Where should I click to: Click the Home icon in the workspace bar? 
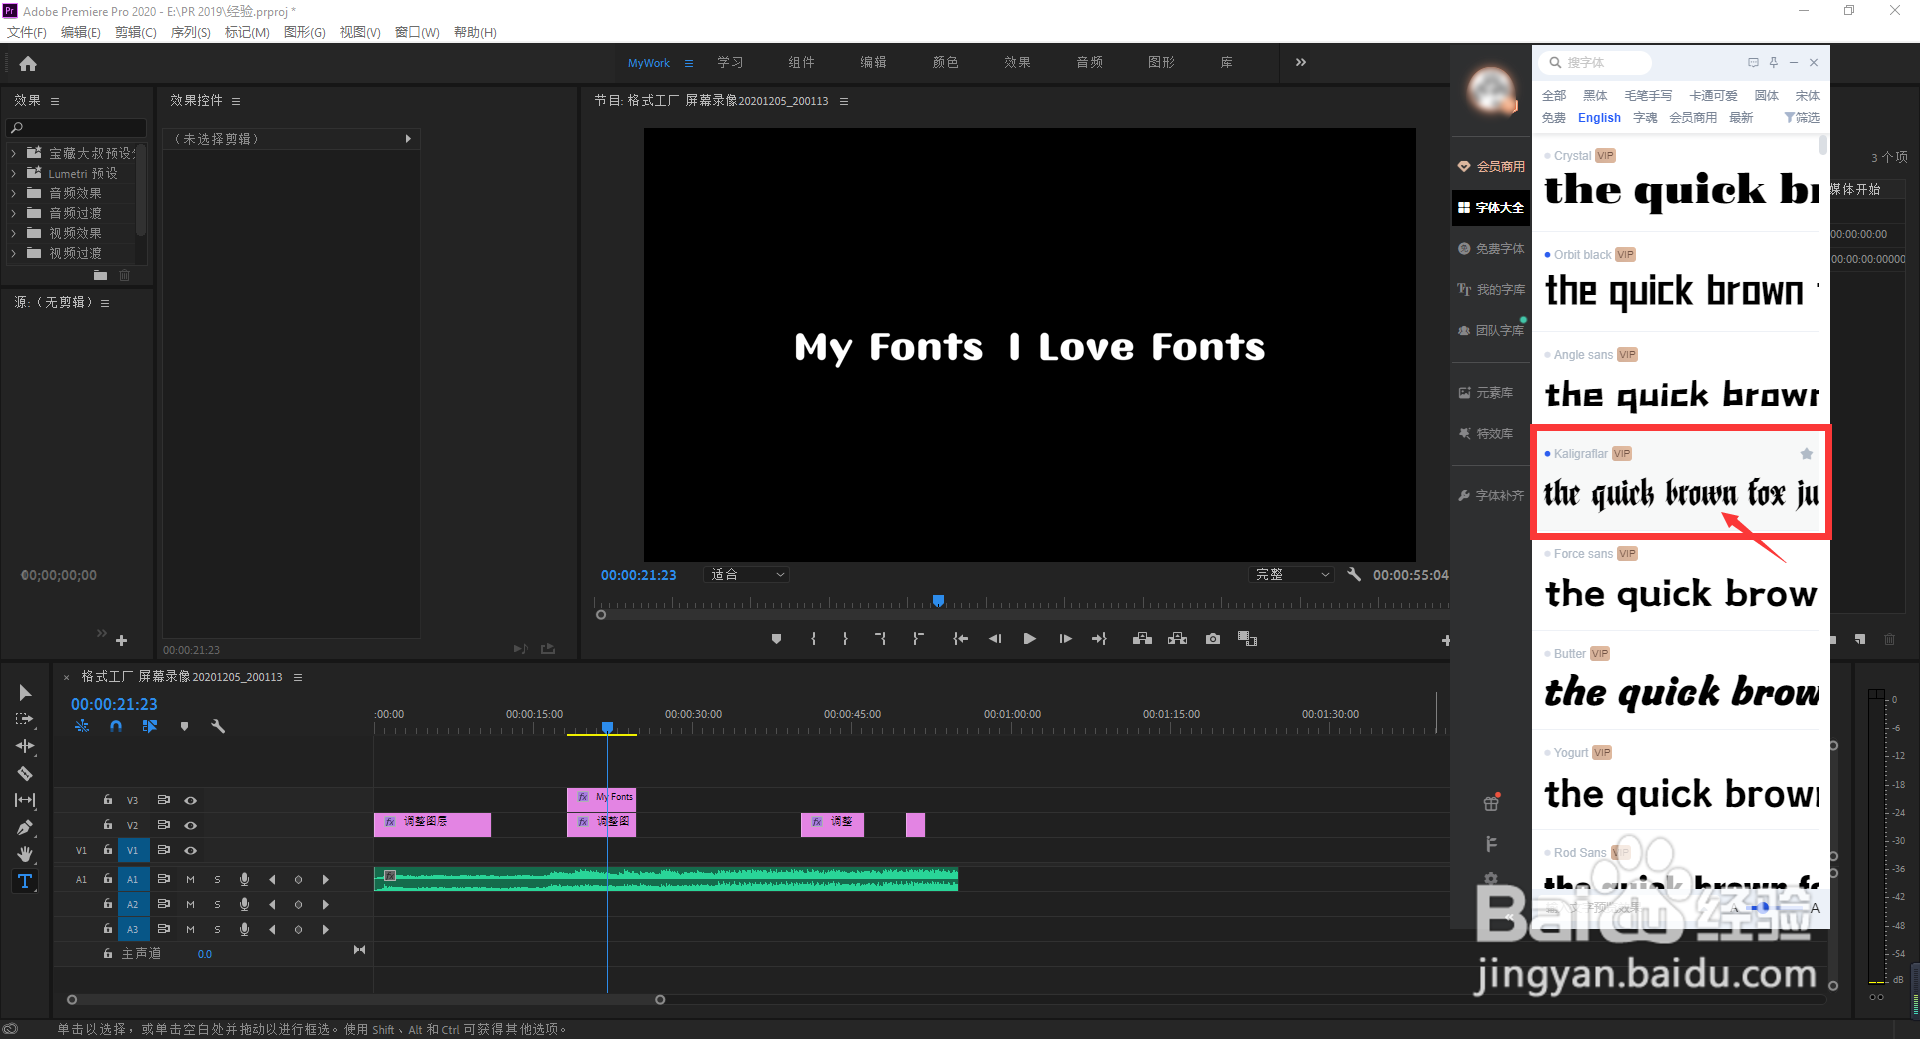click(28, 63)
